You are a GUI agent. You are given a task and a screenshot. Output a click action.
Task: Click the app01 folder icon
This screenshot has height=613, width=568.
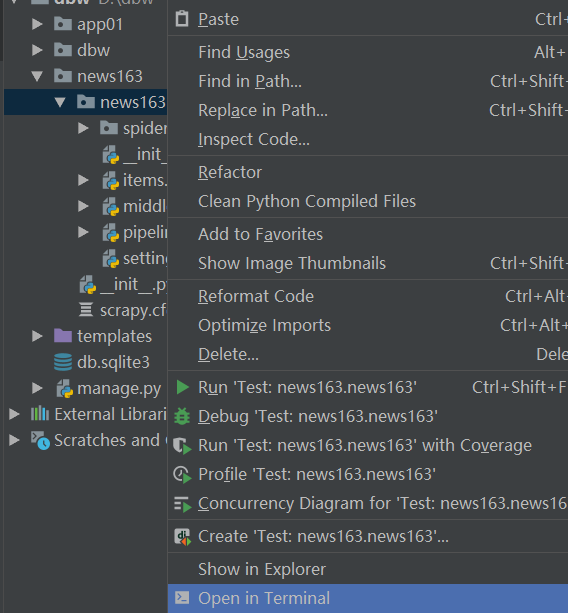[x=63, y=24]
